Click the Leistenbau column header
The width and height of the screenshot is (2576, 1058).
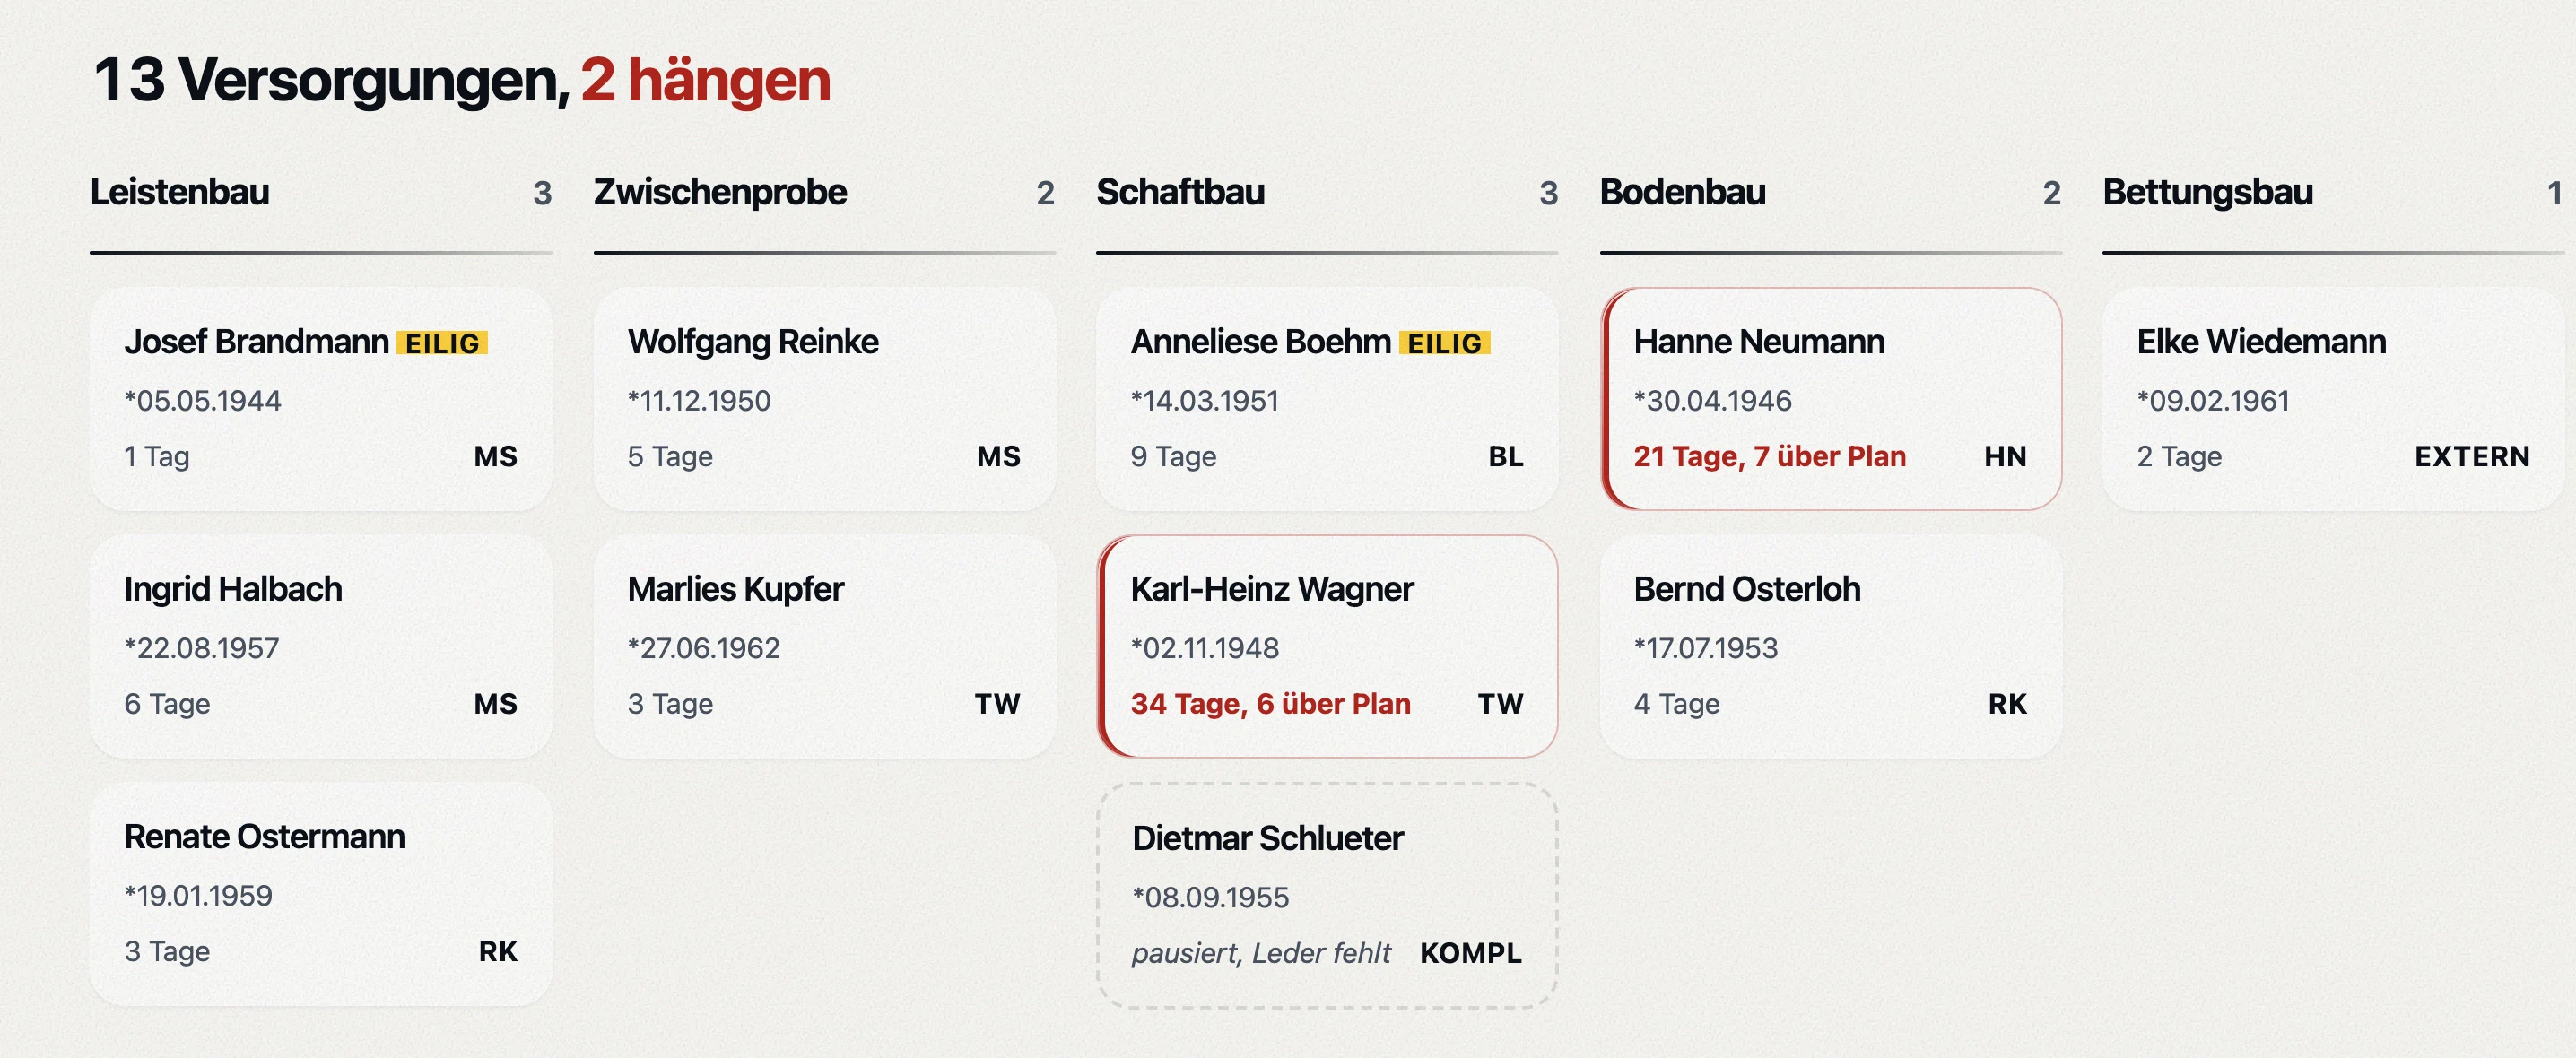(x=180, y=192)
